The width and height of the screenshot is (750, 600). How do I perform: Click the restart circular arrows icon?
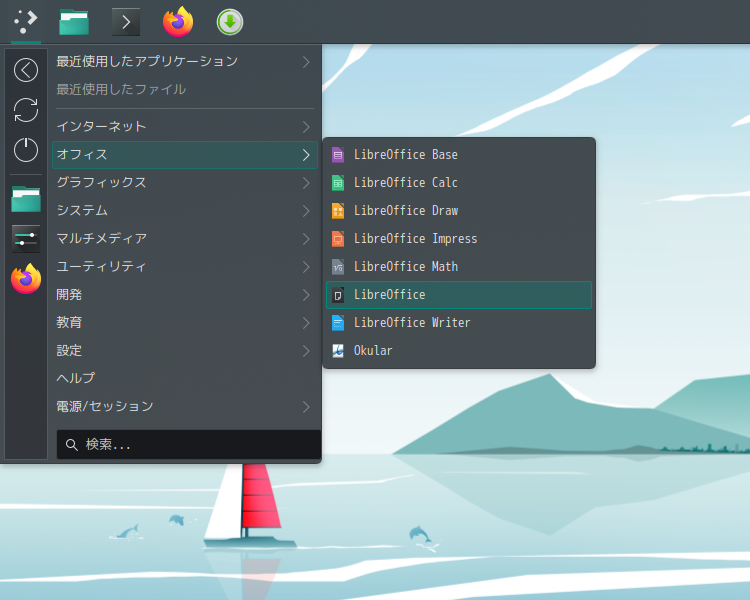click(26, 110)
